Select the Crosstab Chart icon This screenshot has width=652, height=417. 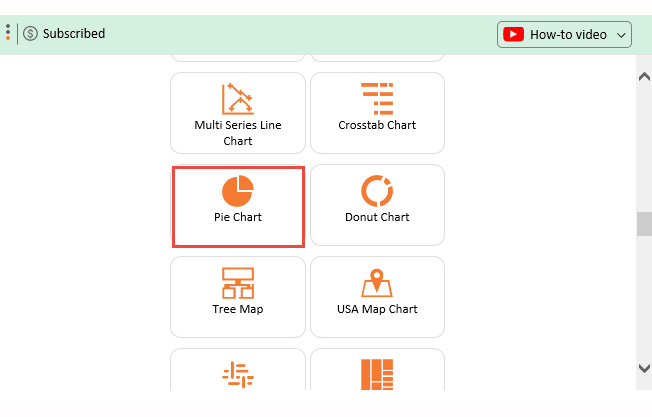click(377, 98)
